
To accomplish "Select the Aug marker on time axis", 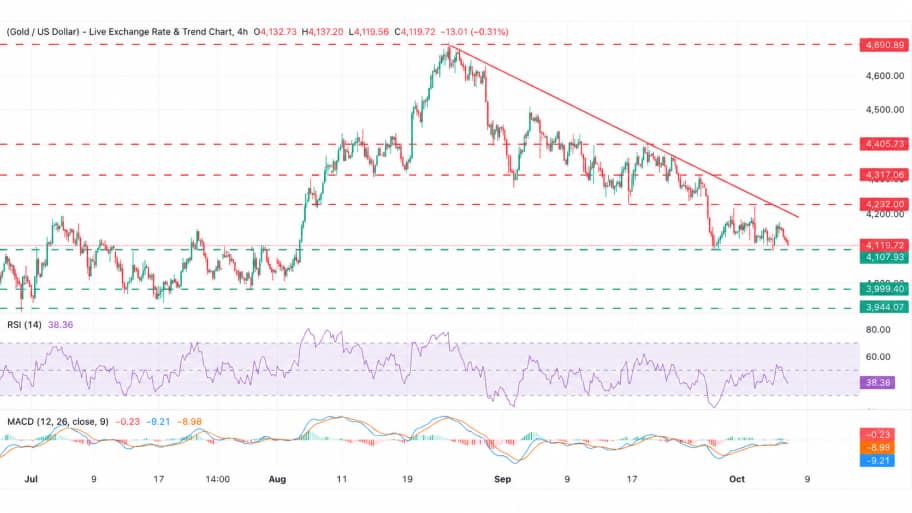I will 277,479.
